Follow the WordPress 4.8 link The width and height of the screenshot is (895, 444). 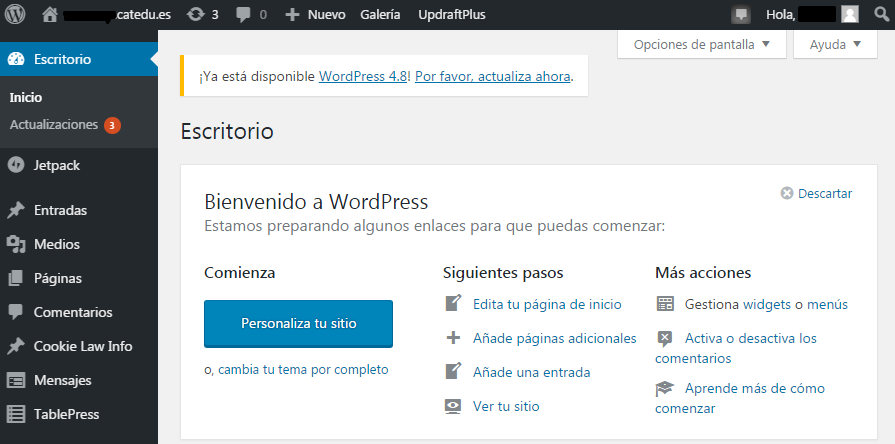[x=362, y=76]
